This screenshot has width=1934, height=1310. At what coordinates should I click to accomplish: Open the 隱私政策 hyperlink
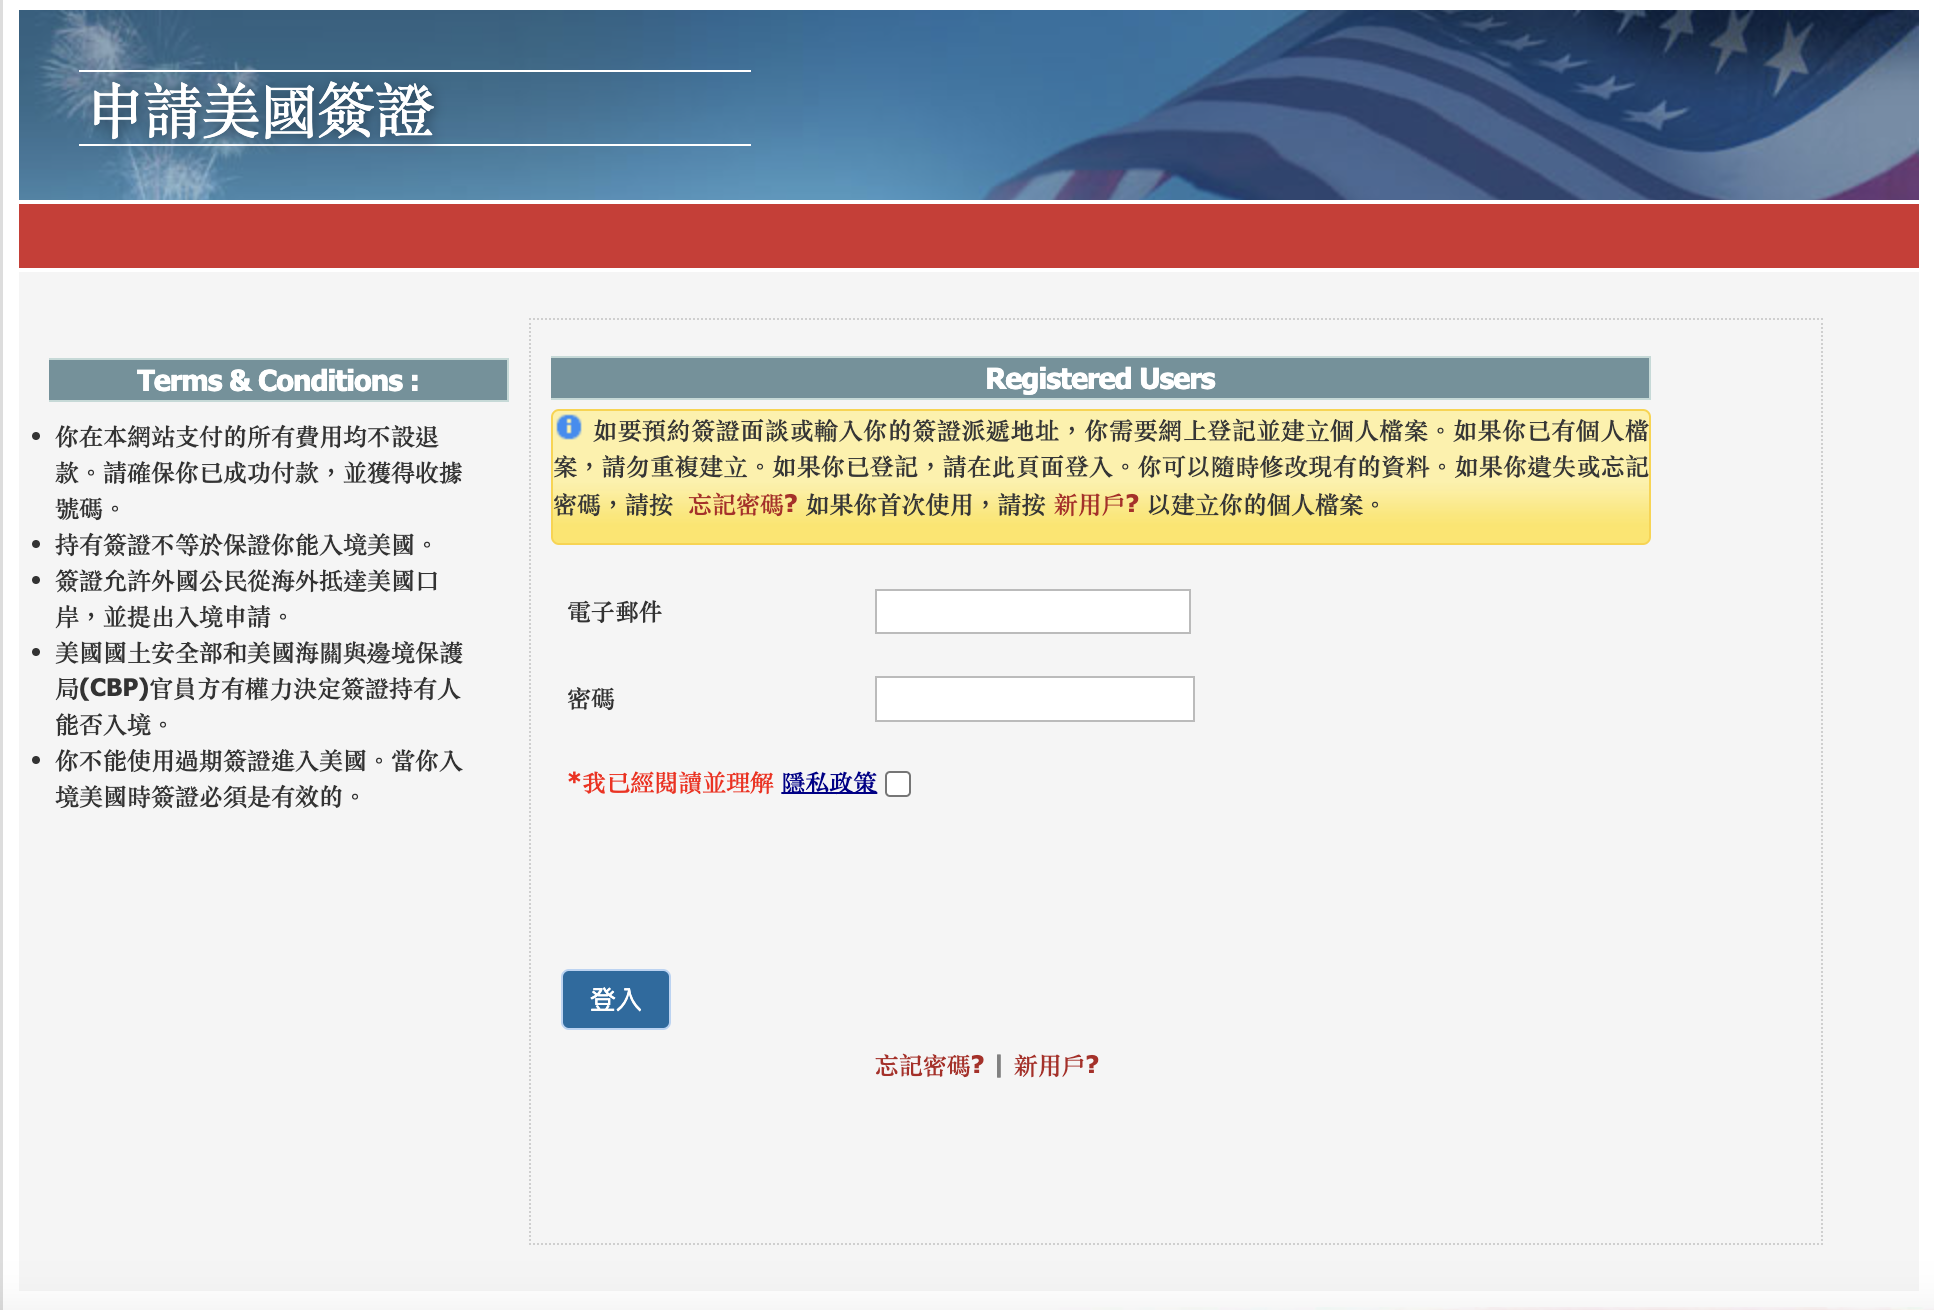[x=829, y=783]
